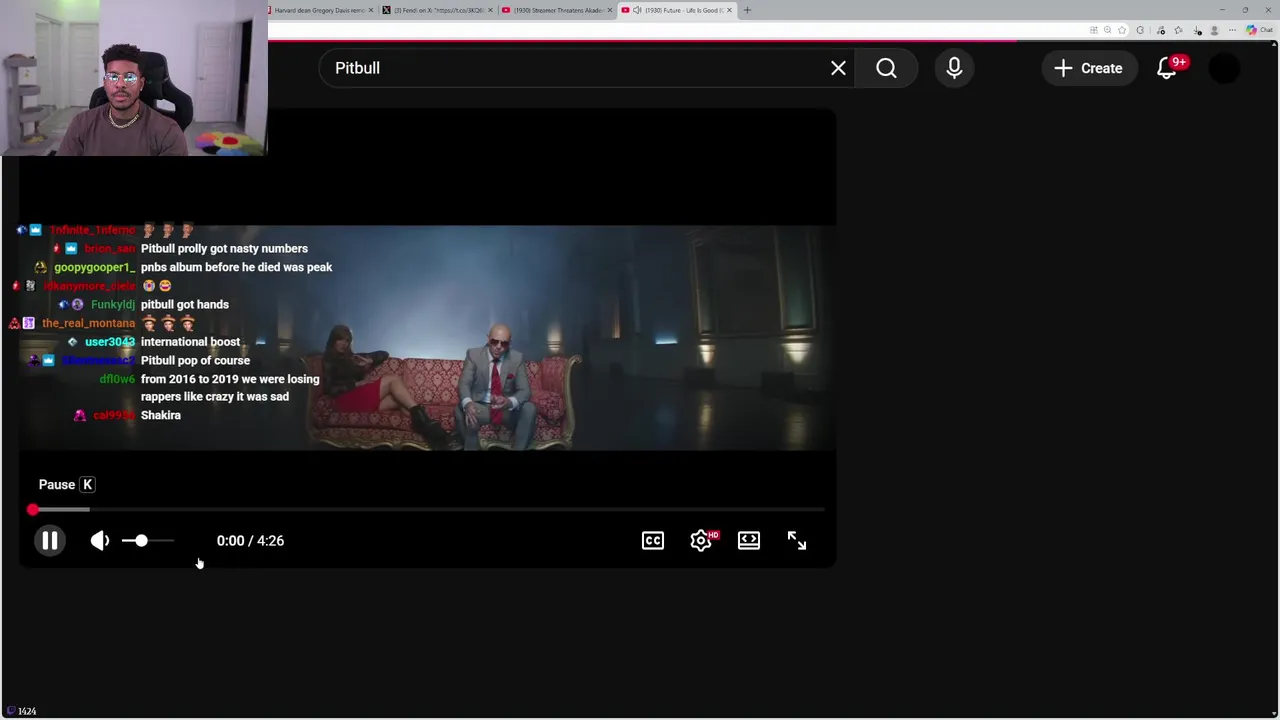Toggle closed captions with CC icon

point(653,541)
